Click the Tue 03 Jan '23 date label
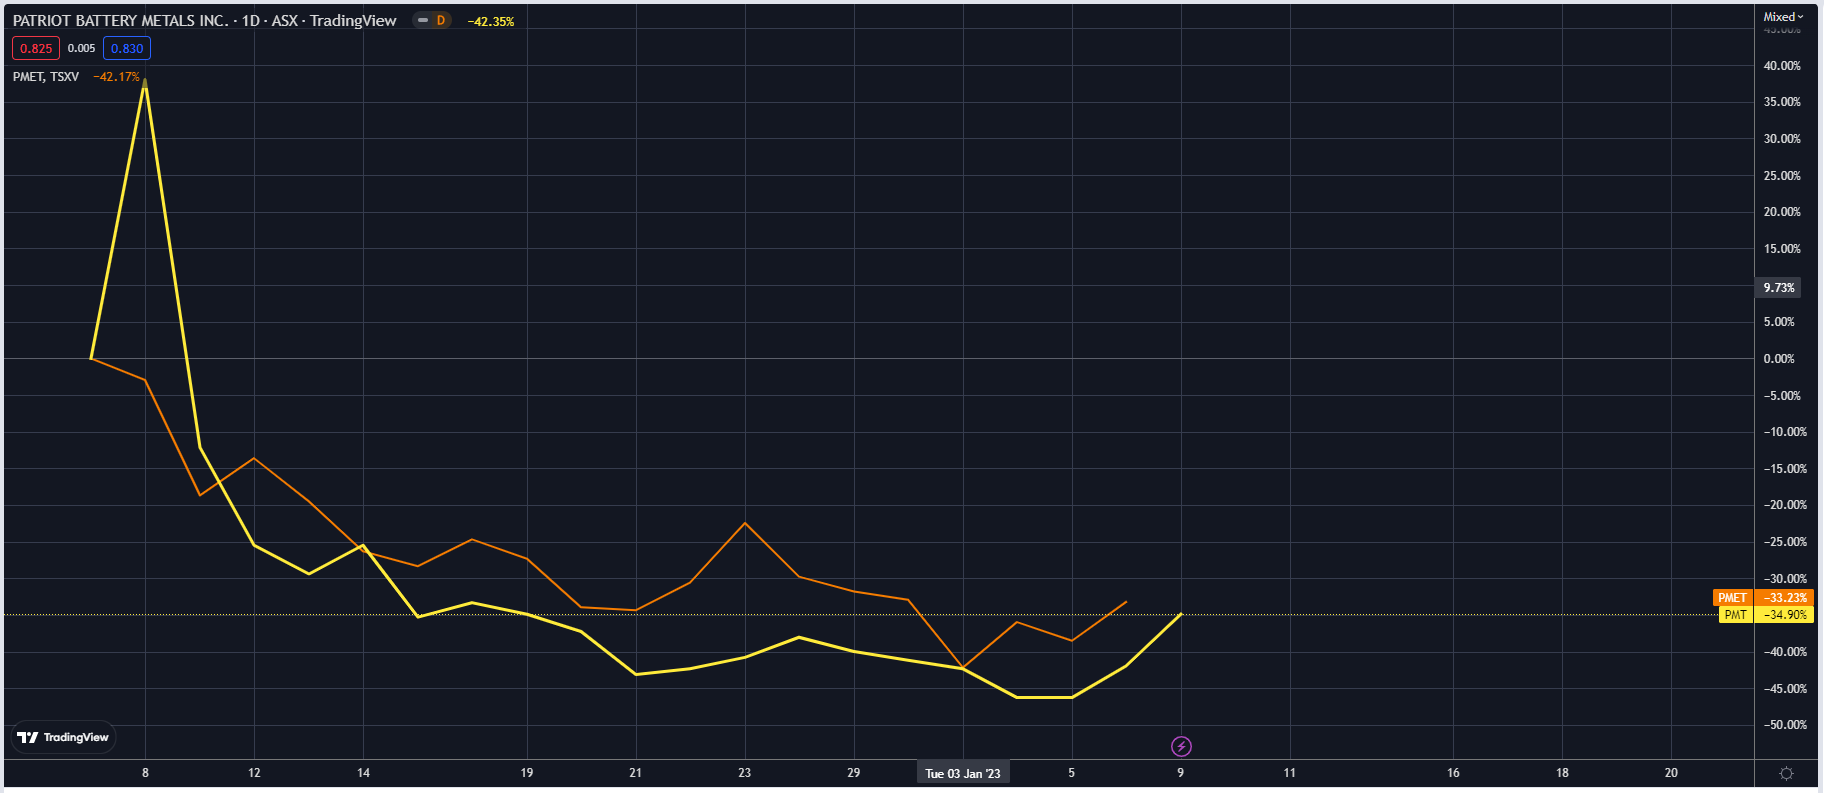Screen dimensions: 1824x793 point(963,773)
